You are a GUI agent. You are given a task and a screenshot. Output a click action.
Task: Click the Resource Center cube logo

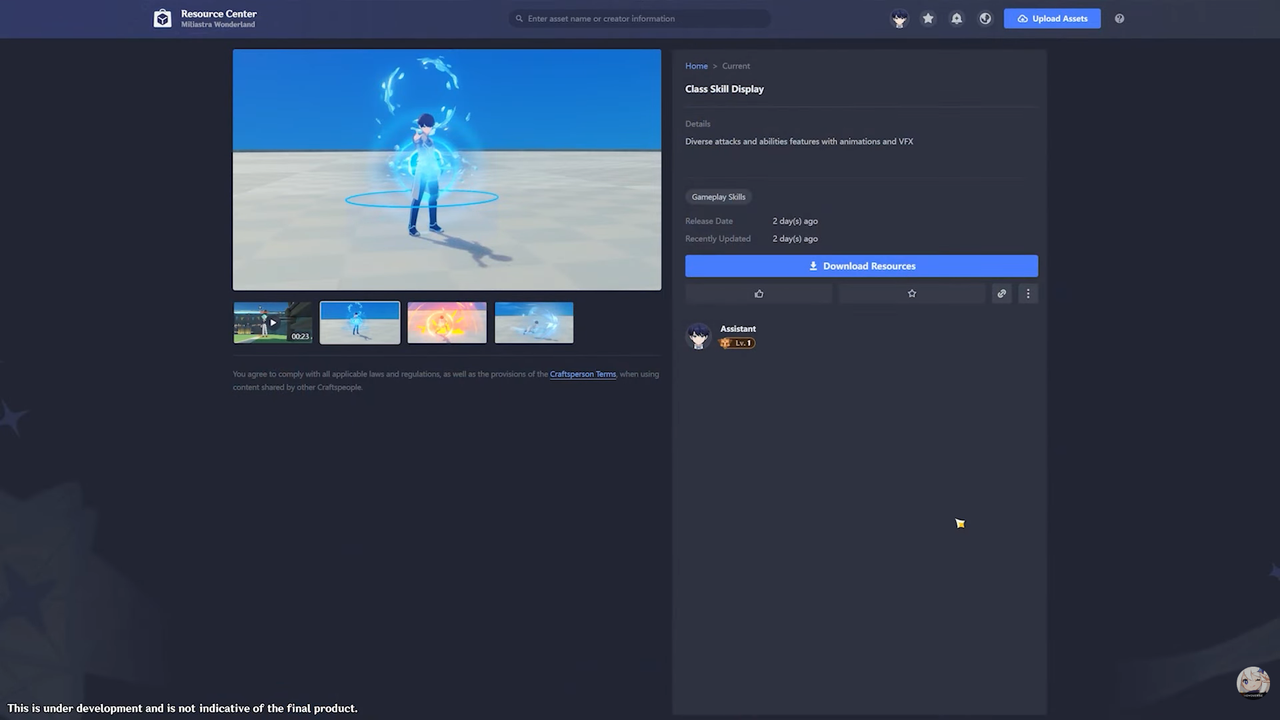pyautogui.click(x=162, y=18)
